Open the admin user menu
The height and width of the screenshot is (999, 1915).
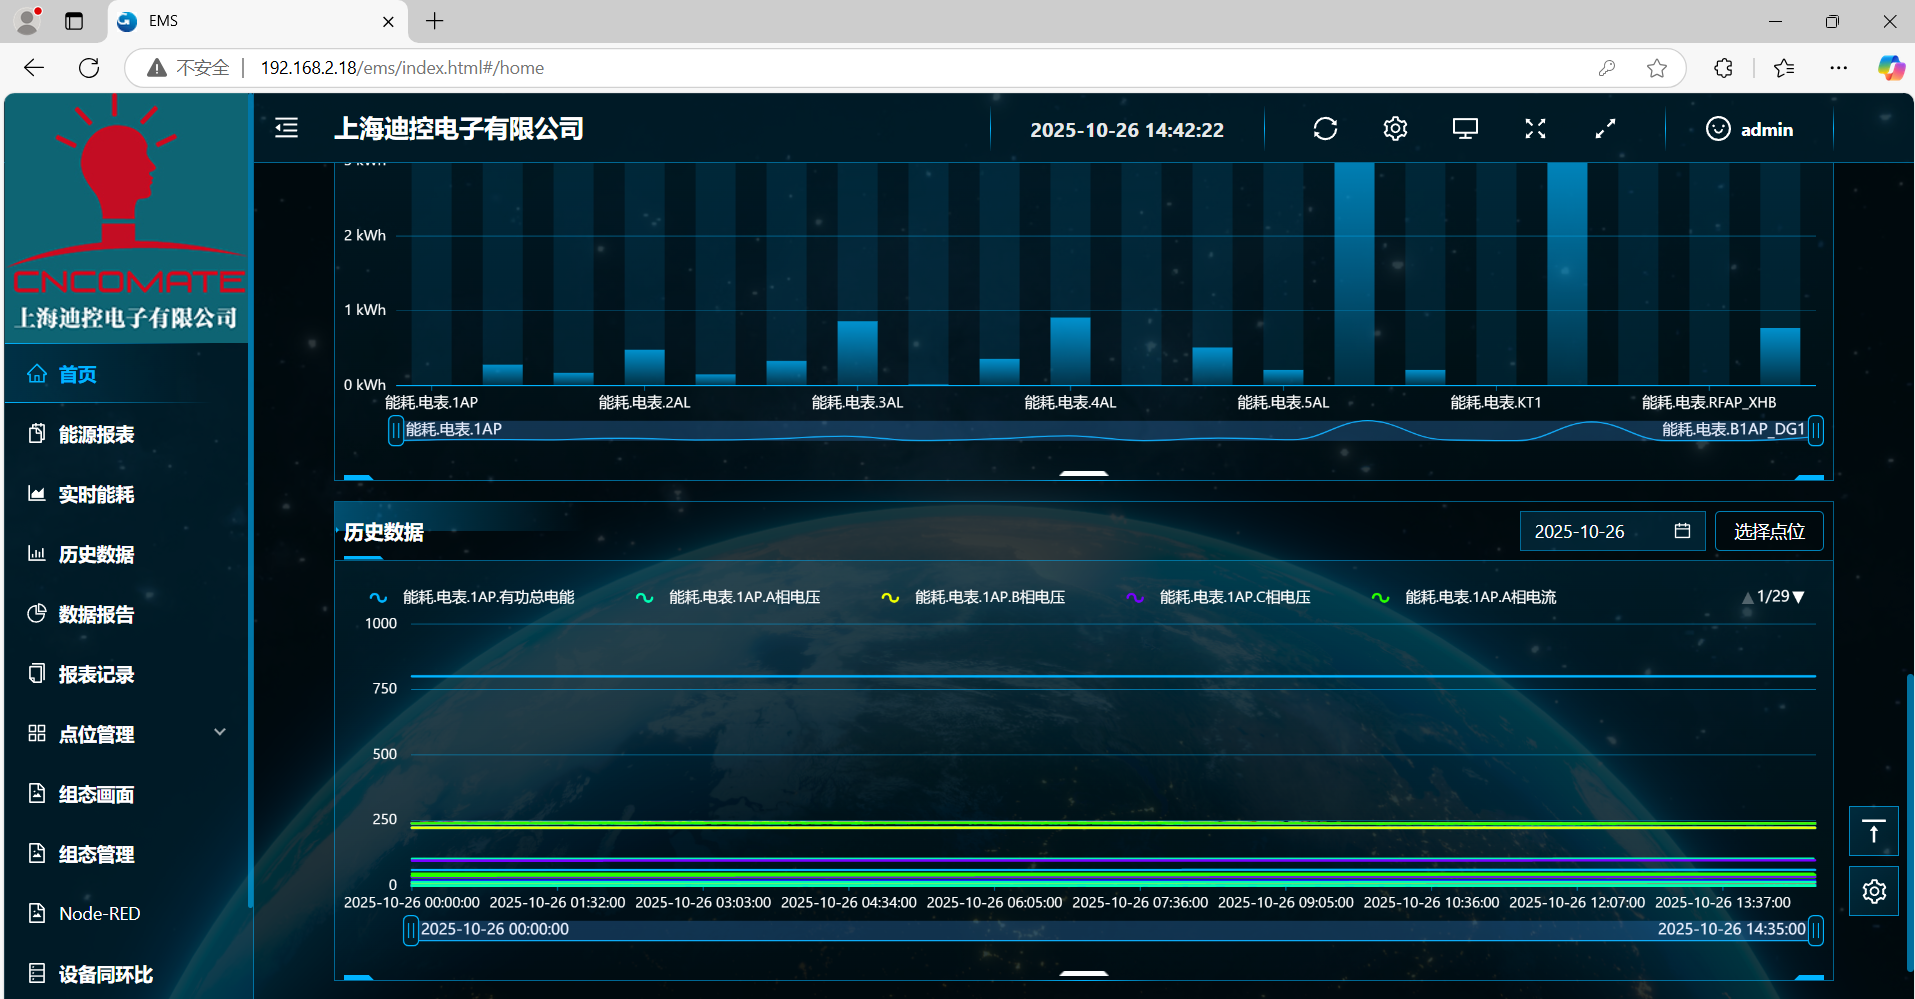tap(1749, 129)
